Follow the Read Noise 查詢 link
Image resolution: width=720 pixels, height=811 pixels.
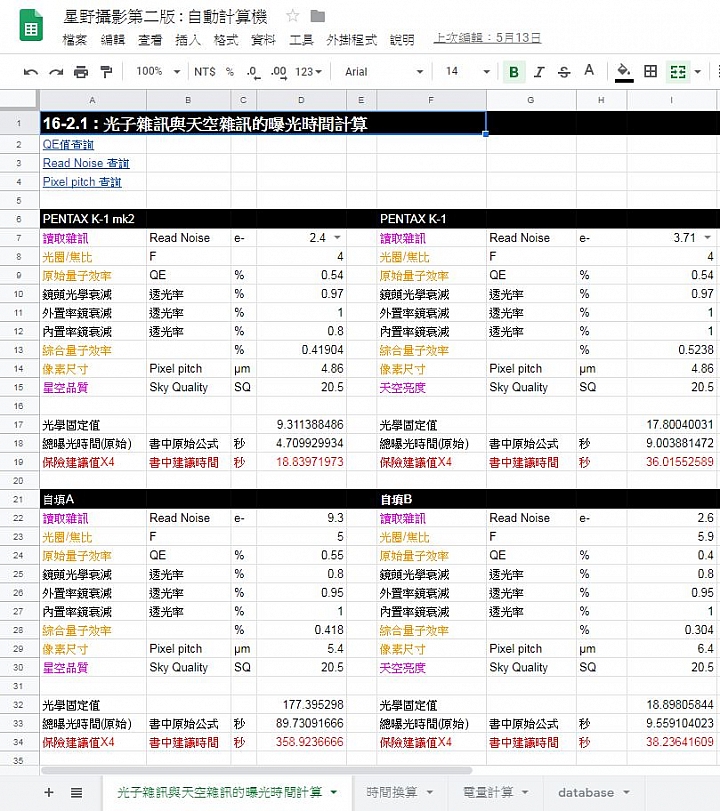pos(86,163)
